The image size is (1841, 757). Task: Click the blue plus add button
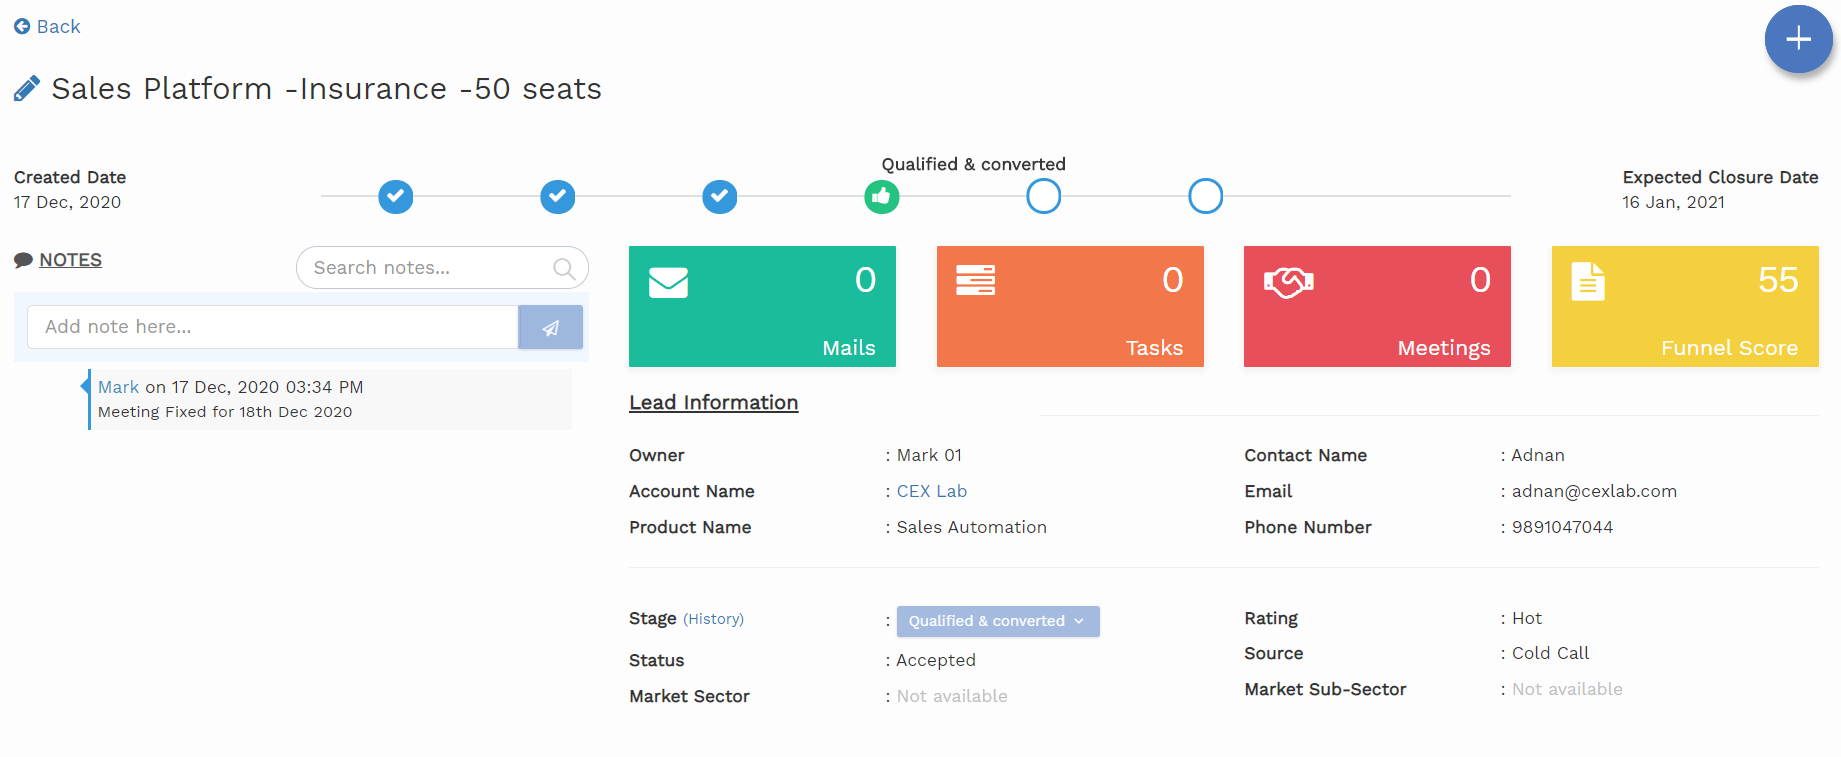1798,39
